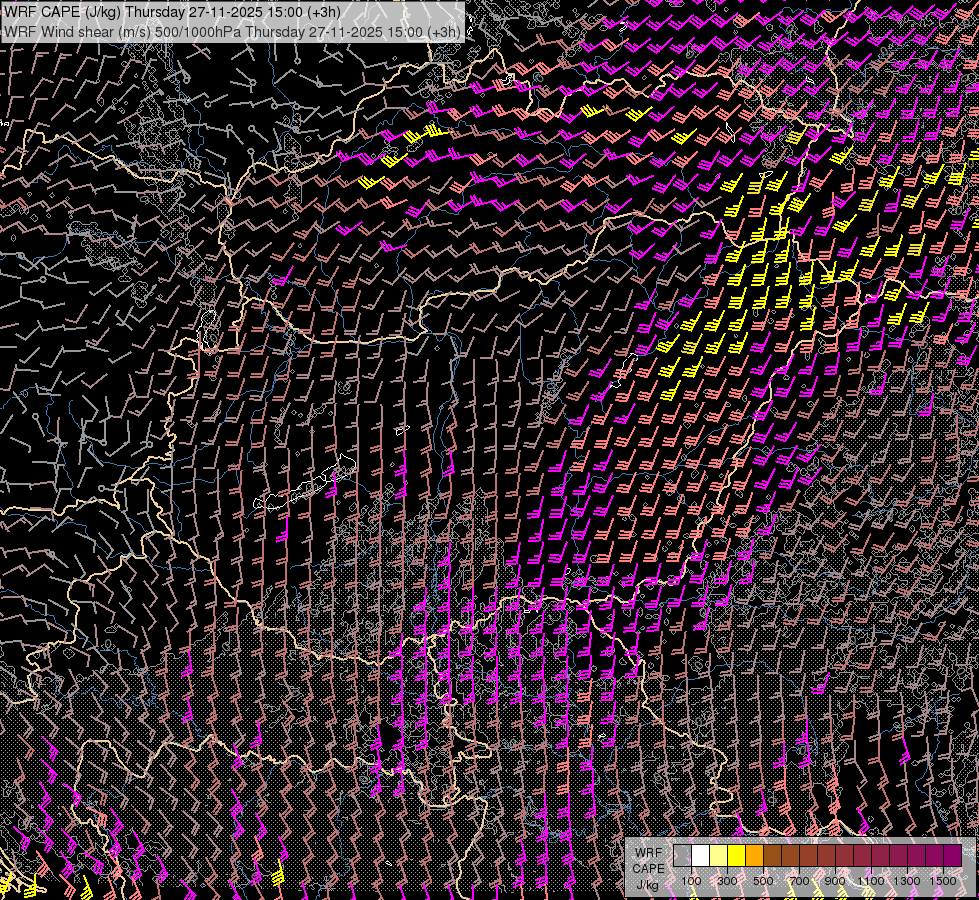Image resolution: width=979 pixels, height=900 pixels.
Task: Select the 500 value under the color bar
Action: coord(763,881)
